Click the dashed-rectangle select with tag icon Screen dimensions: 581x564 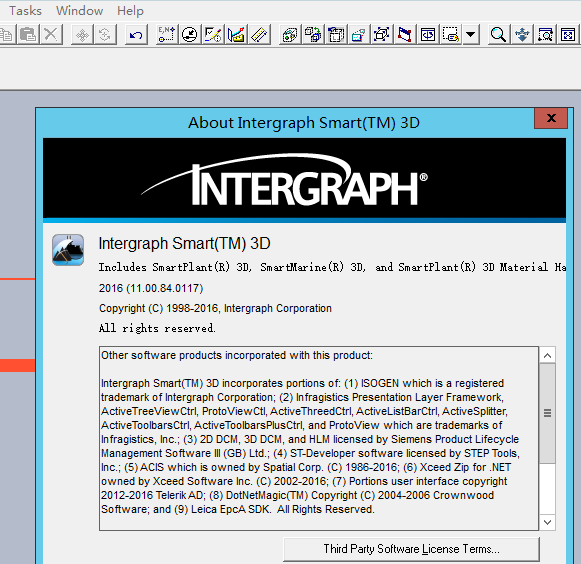click(451, 35)
